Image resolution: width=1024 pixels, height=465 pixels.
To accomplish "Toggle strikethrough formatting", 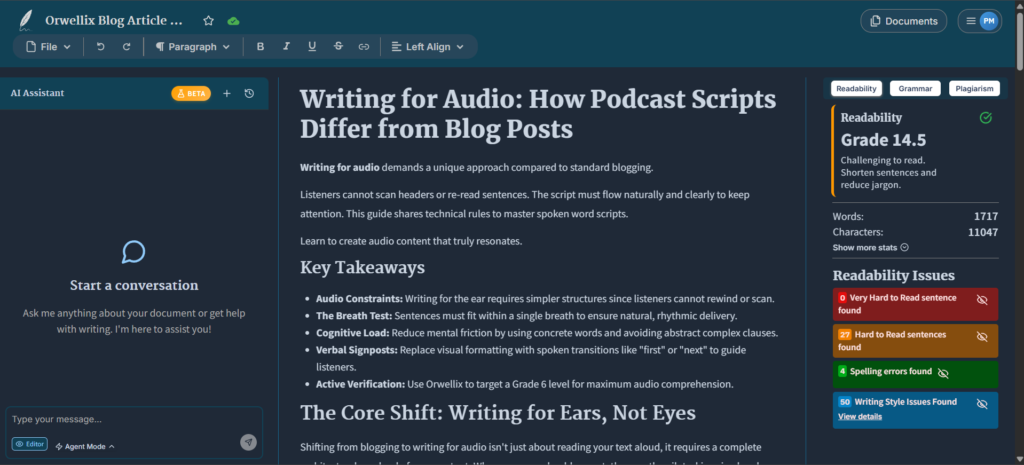I will (x=338, y=47).
